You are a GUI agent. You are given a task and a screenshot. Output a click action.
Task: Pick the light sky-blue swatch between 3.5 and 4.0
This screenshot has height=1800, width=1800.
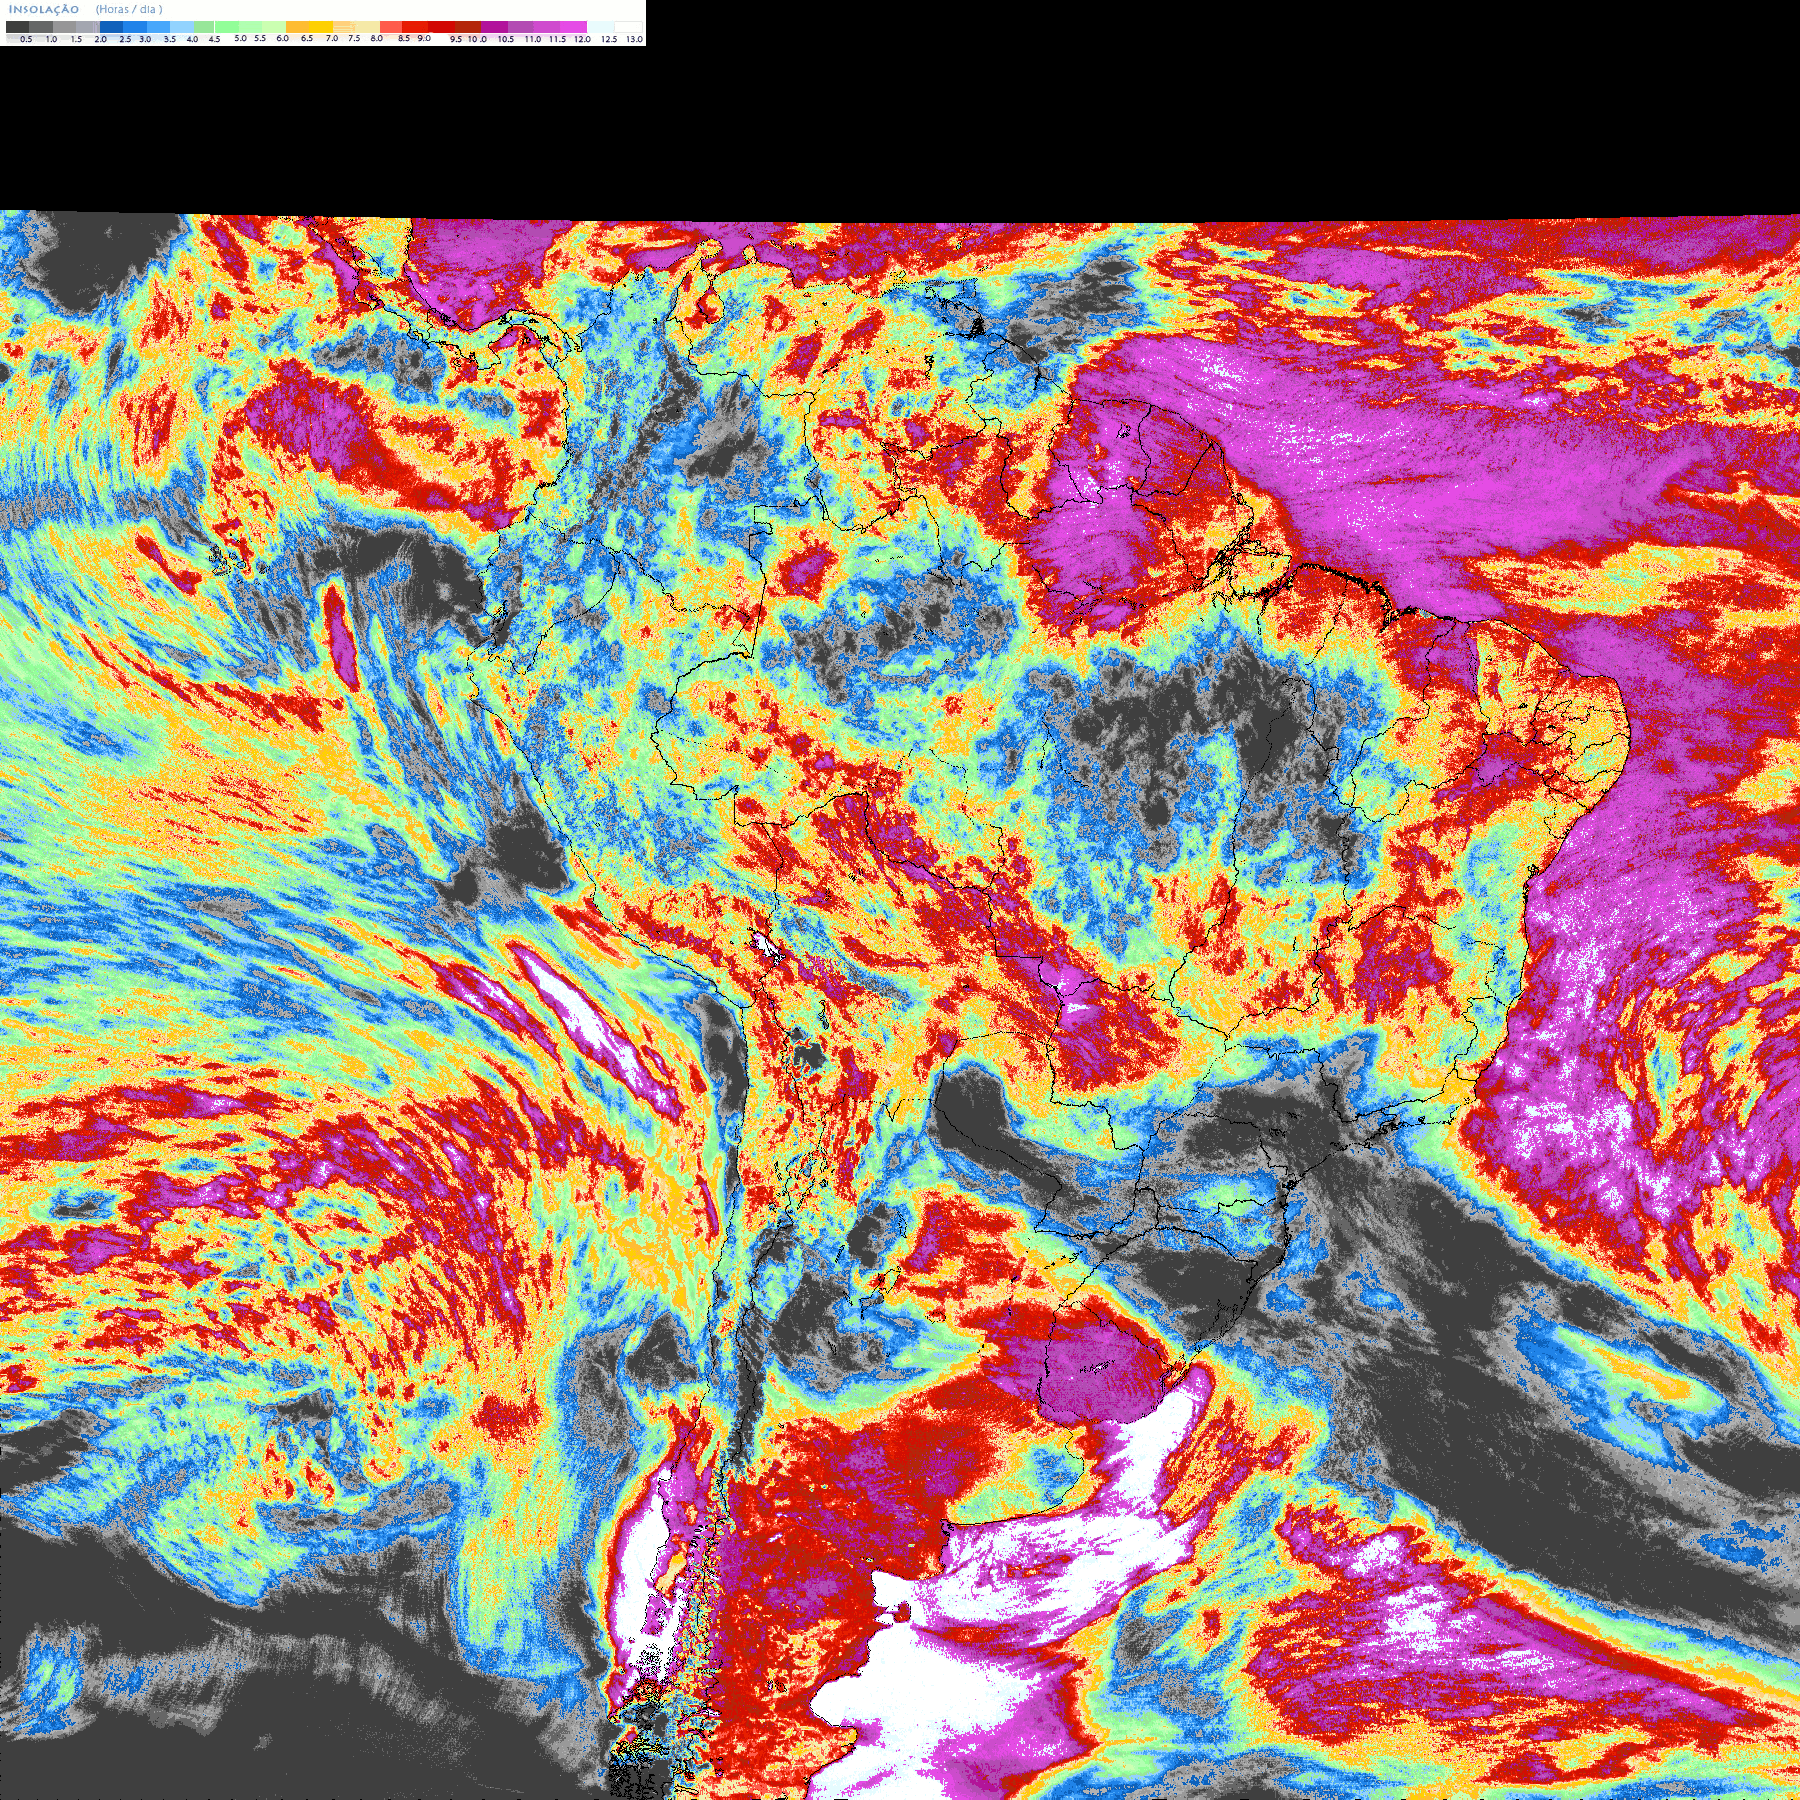182,27
